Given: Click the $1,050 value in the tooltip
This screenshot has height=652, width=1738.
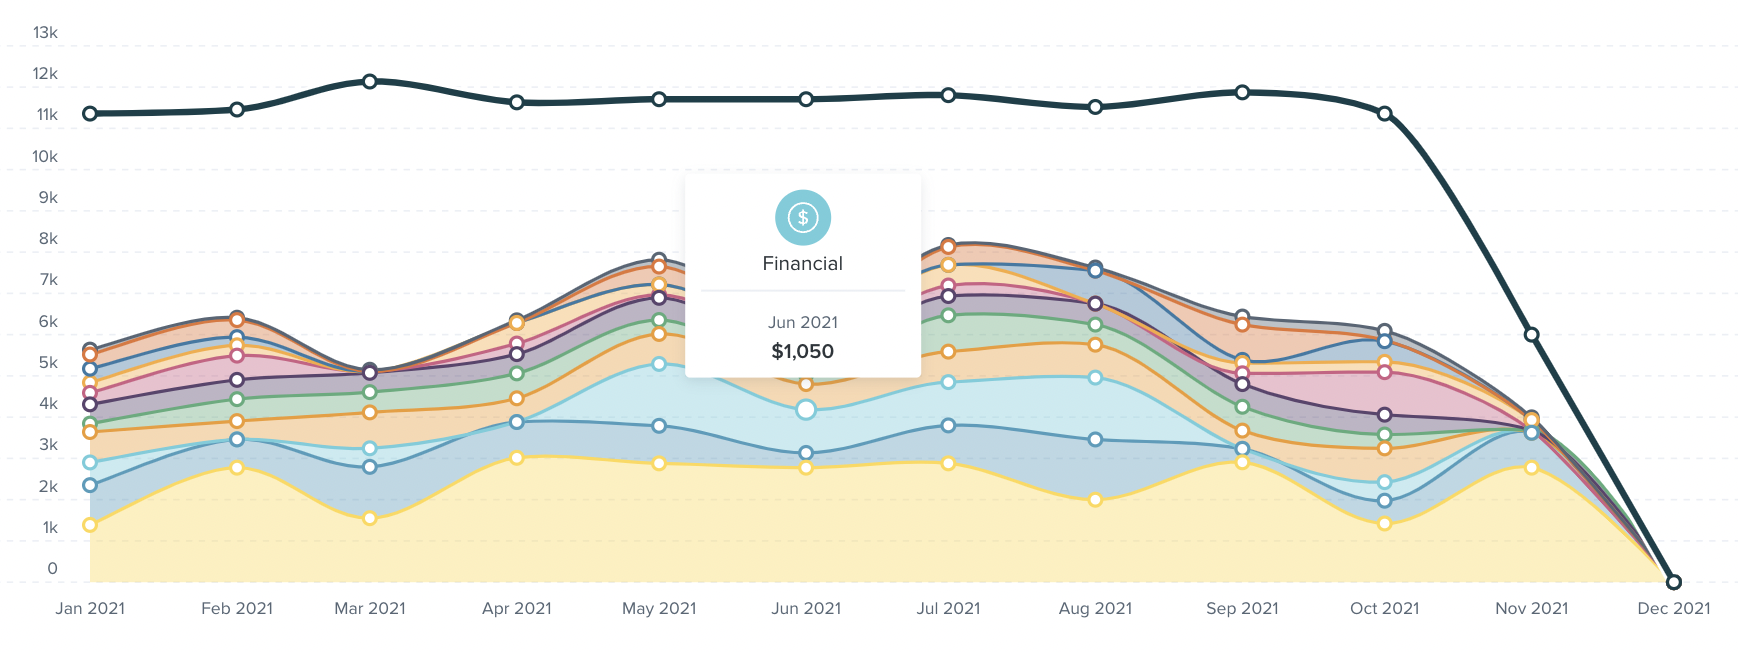Looking at the screenshot, I should [x=802, y=351].
